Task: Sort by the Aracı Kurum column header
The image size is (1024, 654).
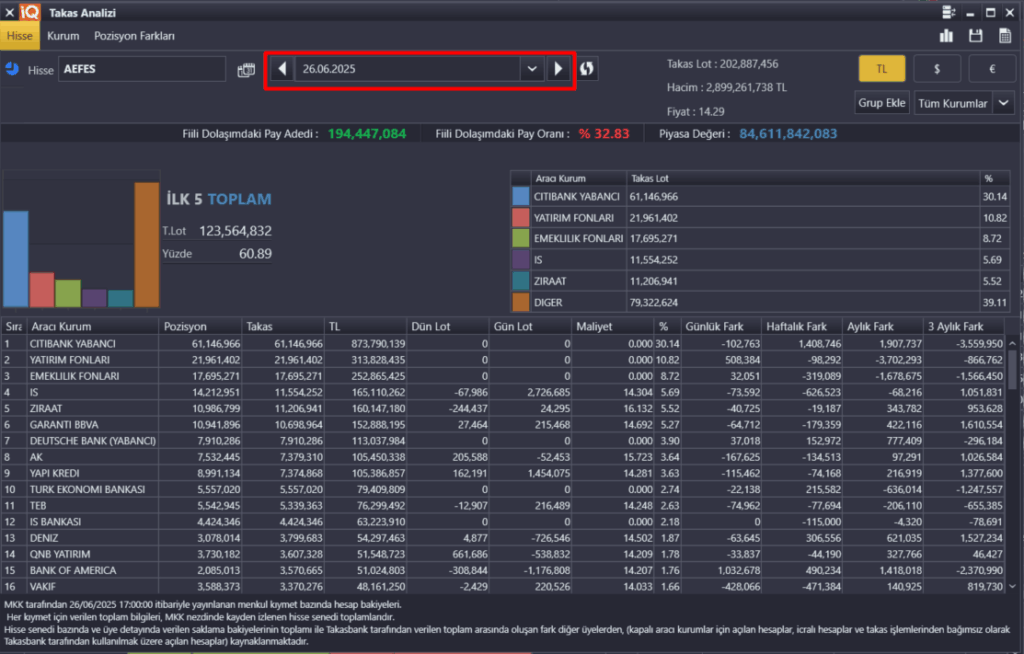Action: [x=93, y=326]
